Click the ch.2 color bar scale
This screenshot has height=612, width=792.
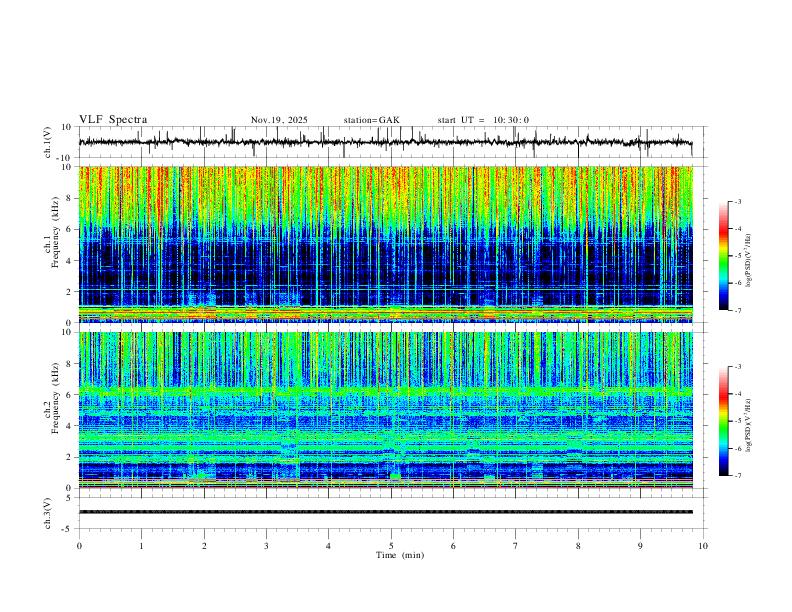(724, 421)
